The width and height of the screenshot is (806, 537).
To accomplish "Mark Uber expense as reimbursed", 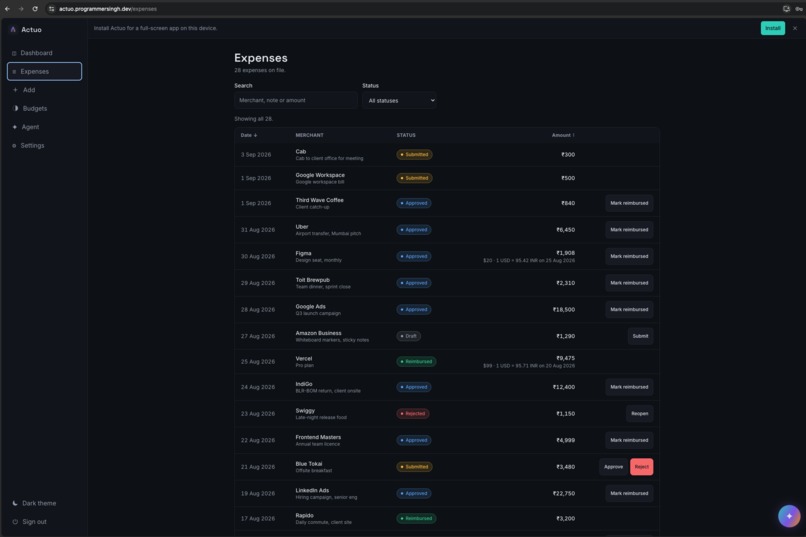I will 629,230.
